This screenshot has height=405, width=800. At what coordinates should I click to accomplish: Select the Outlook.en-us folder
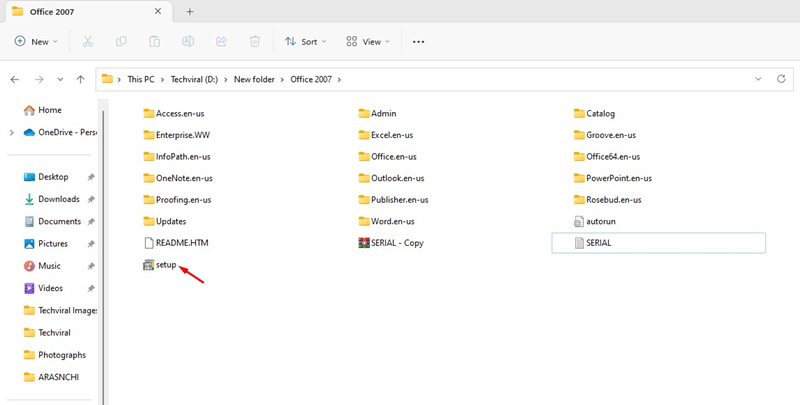(391, 178)
